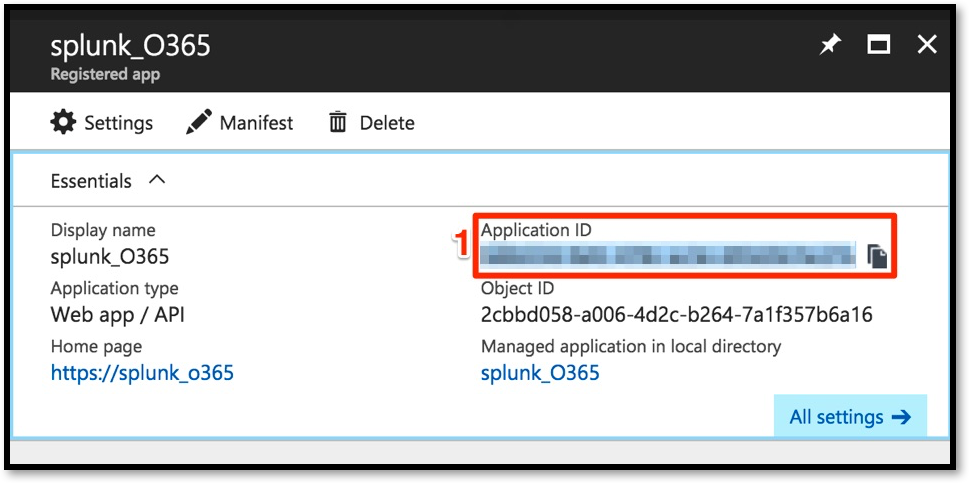969x483 pixels.
Task: Maximize the splunk_O365 blade
Action: coord(878,45)
